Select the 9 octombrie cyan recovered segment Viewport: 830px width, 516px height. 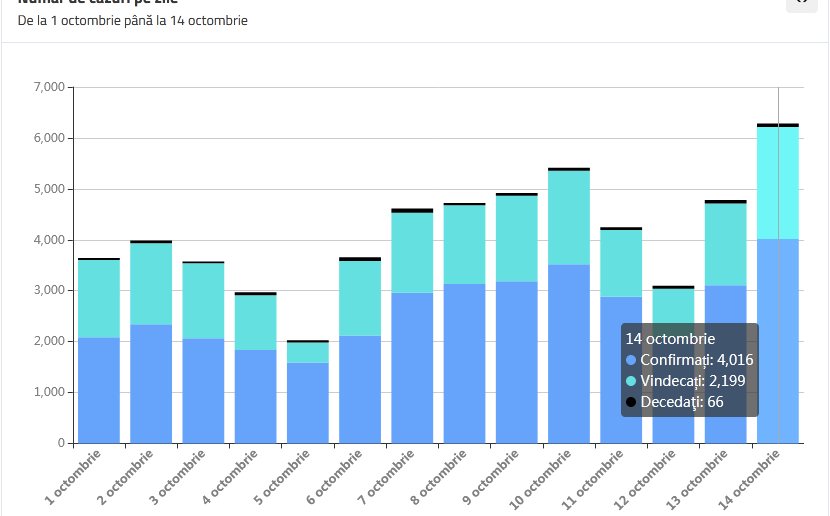point(517,238)
